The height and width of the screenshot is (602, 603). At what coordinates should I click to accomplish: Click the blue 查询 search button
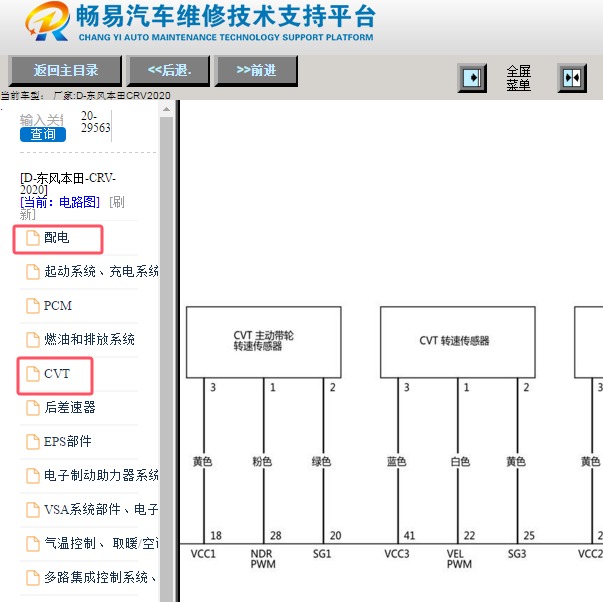pos(43,134)
